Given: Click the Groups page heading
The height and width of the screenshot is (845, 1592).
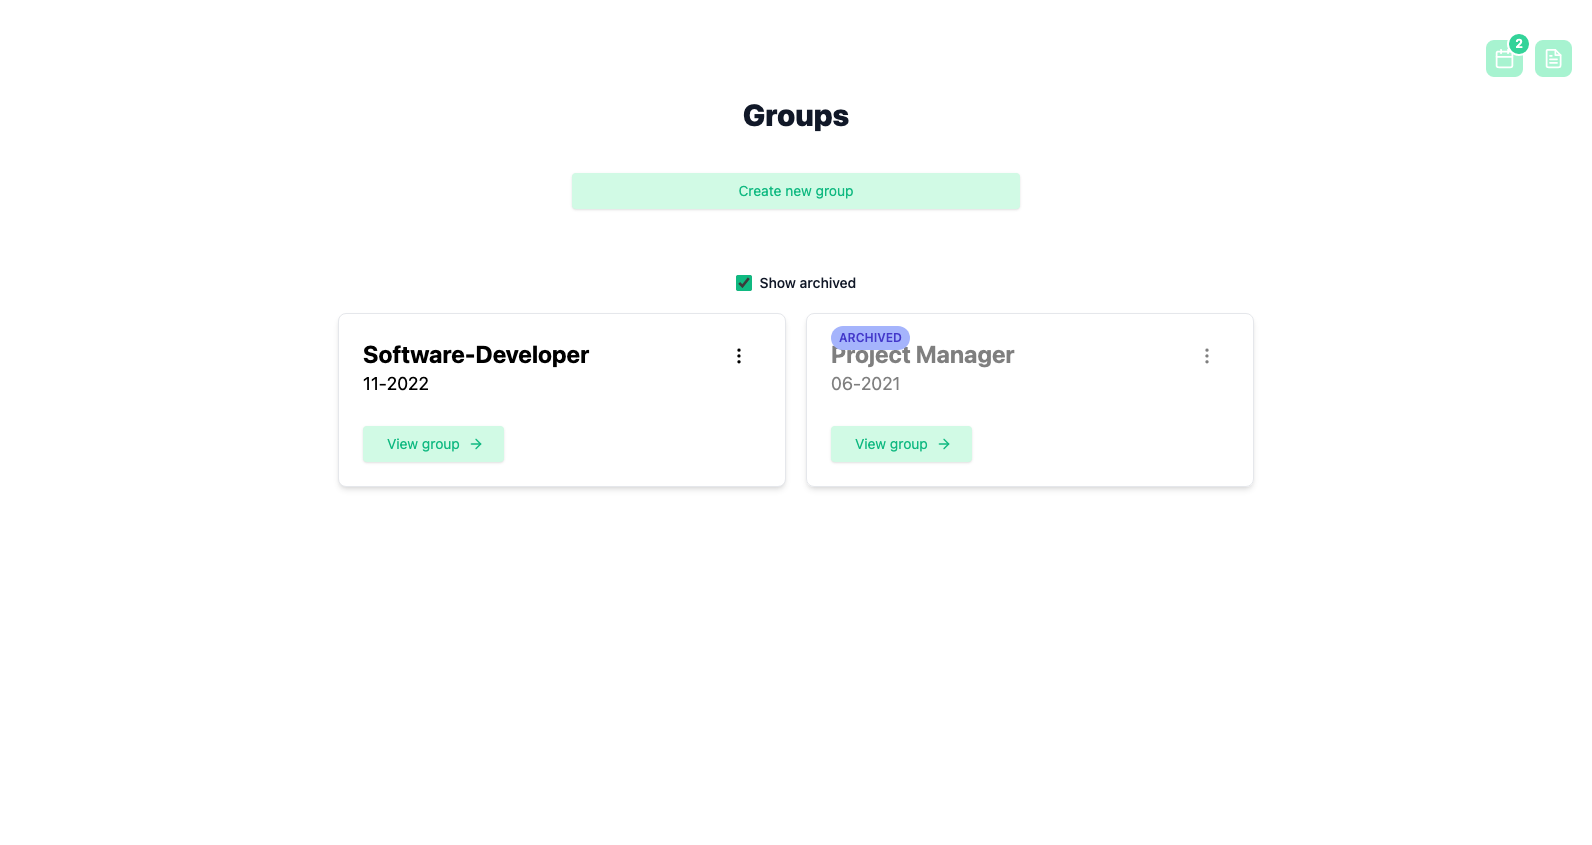Looking at the screenshot, I should pyautogui.click(x=795, y=116).
